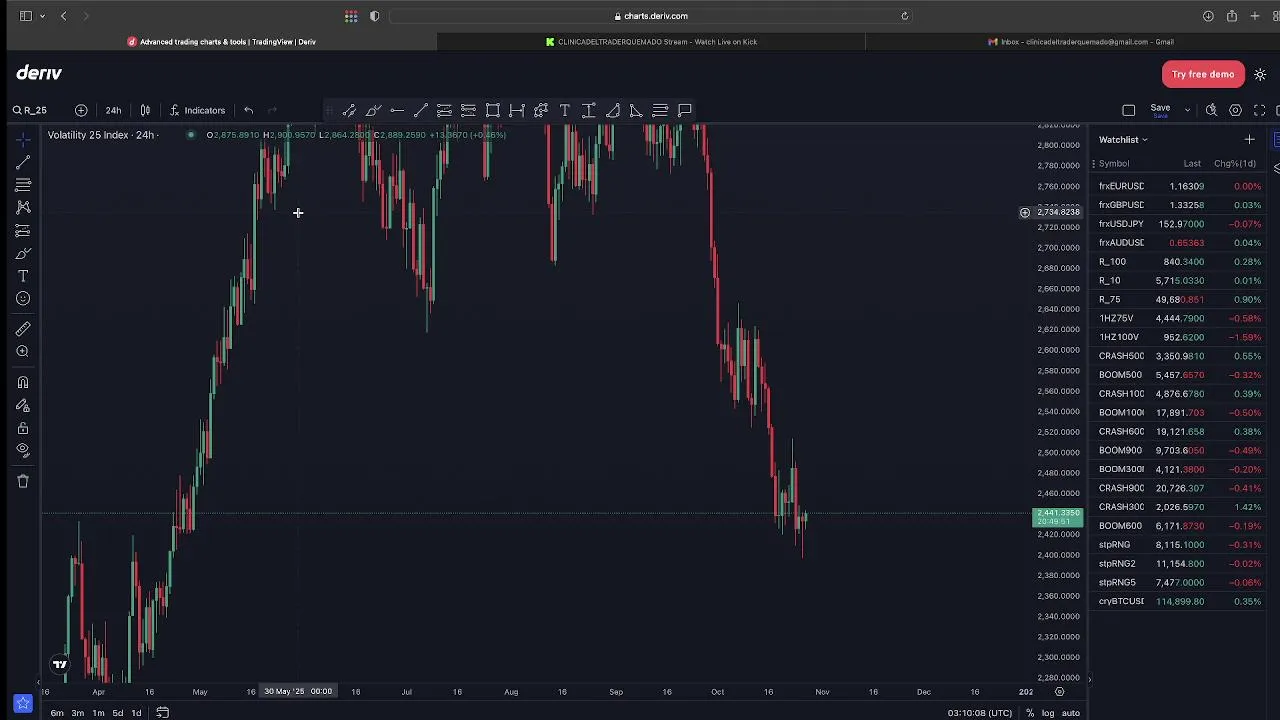The image size is (1280, 720).
Task: Open the candlestick chart type menu
Action: pyautogui.click(x=145, y=110)
